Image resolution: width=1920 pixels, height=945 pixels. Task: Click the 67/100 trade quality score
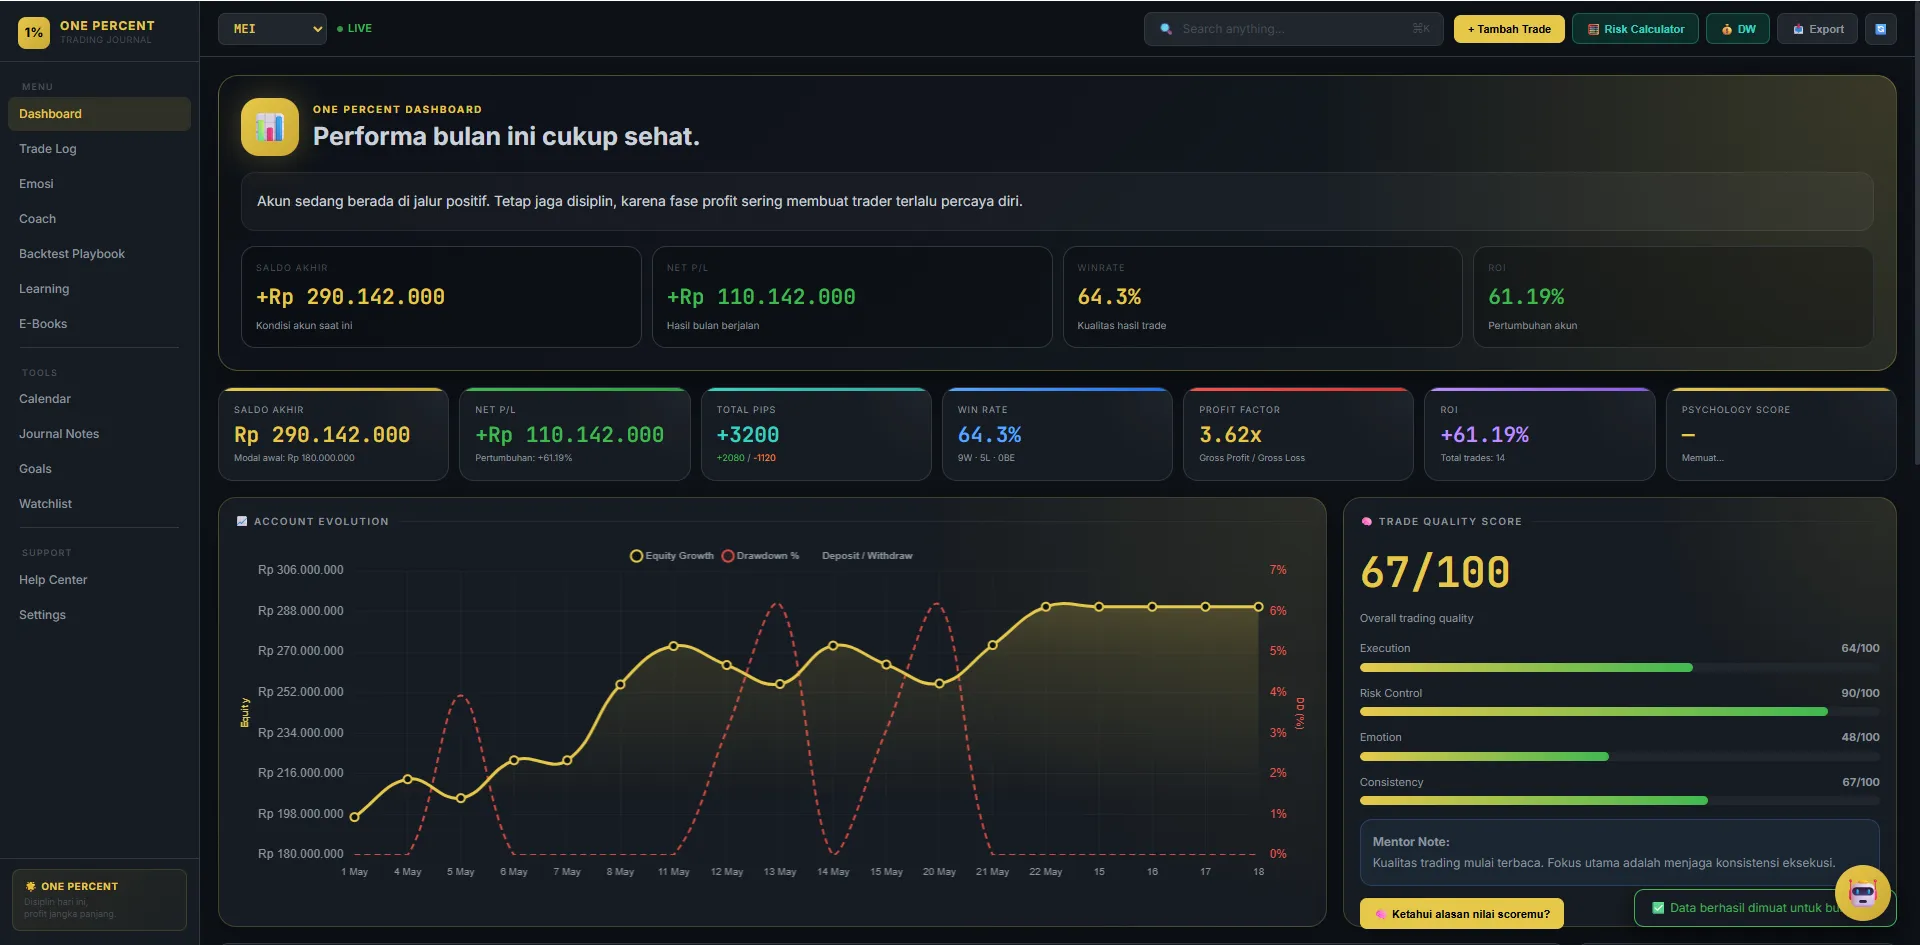[1435, 573]
